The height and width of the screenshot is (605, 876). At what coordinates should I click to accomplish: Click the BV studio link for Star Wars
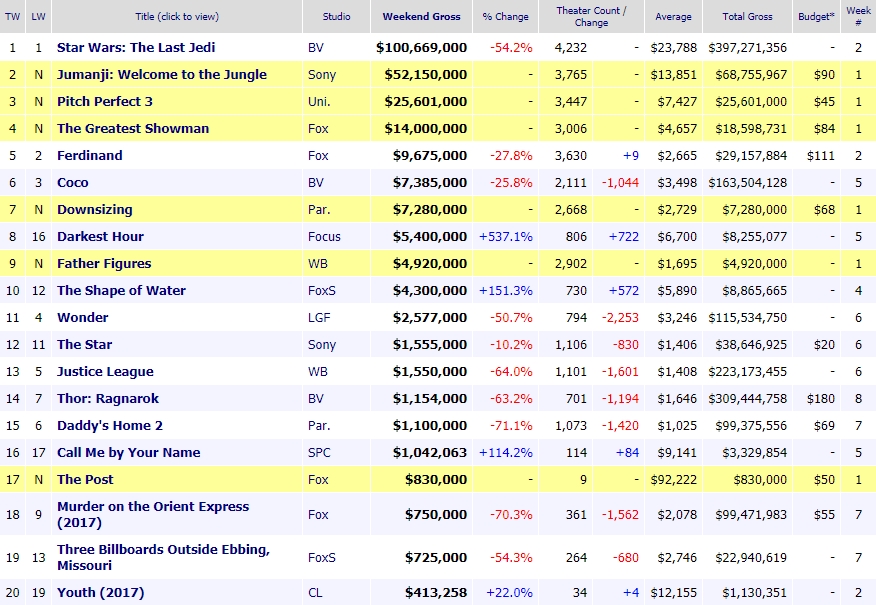[316, 47]
